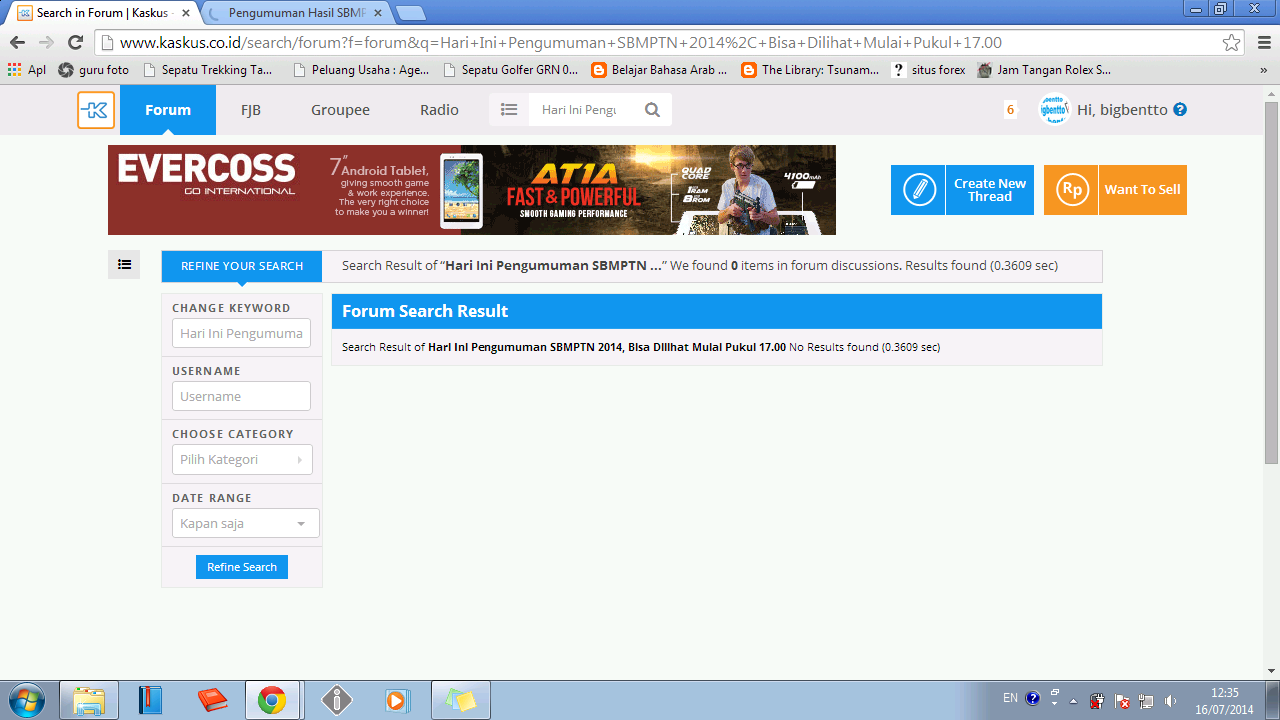Click the Username input field
The image size is (1280, 720).
[x=241, y=396]
